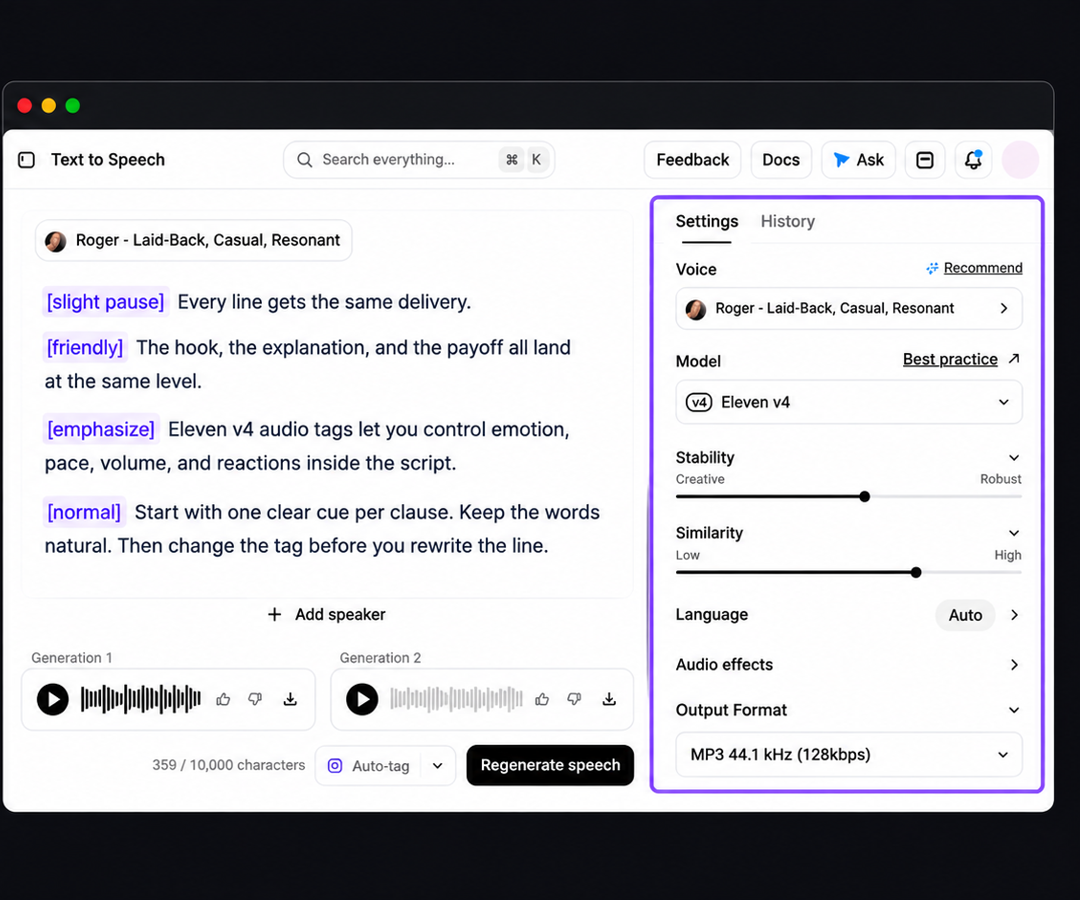1080x900 pixels.
Task: Download Generation 1 audio
Action: [291, 700]
